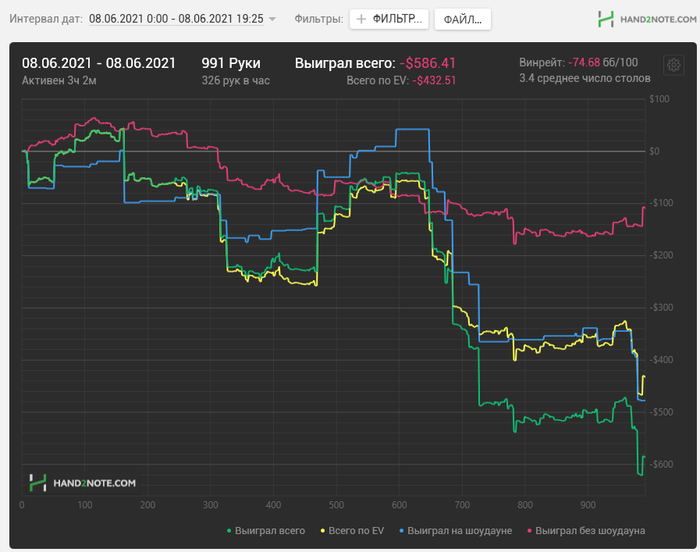Click the 900 x-axis label
This screenshot has height=552, width=700.
[x=588, y=505]
